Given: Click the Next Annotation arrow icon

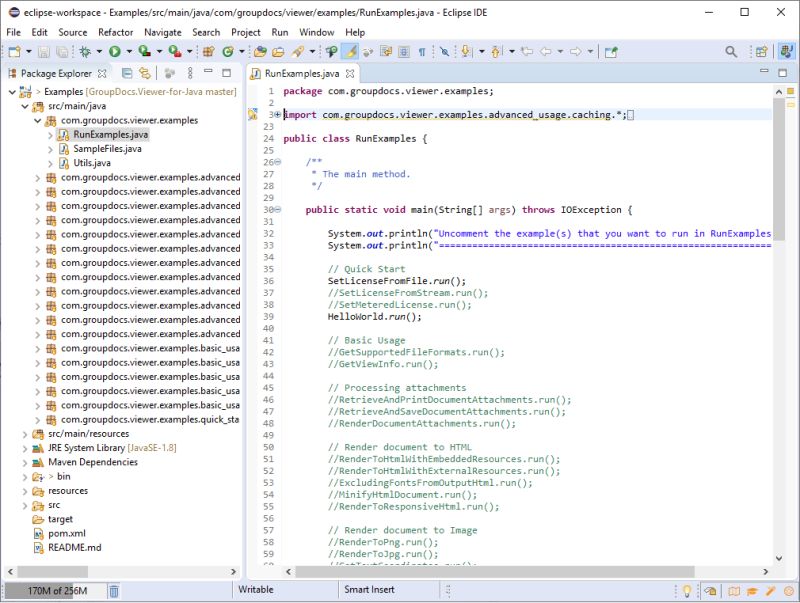Looking at the screenshot, I should click(x=465, y=52).
